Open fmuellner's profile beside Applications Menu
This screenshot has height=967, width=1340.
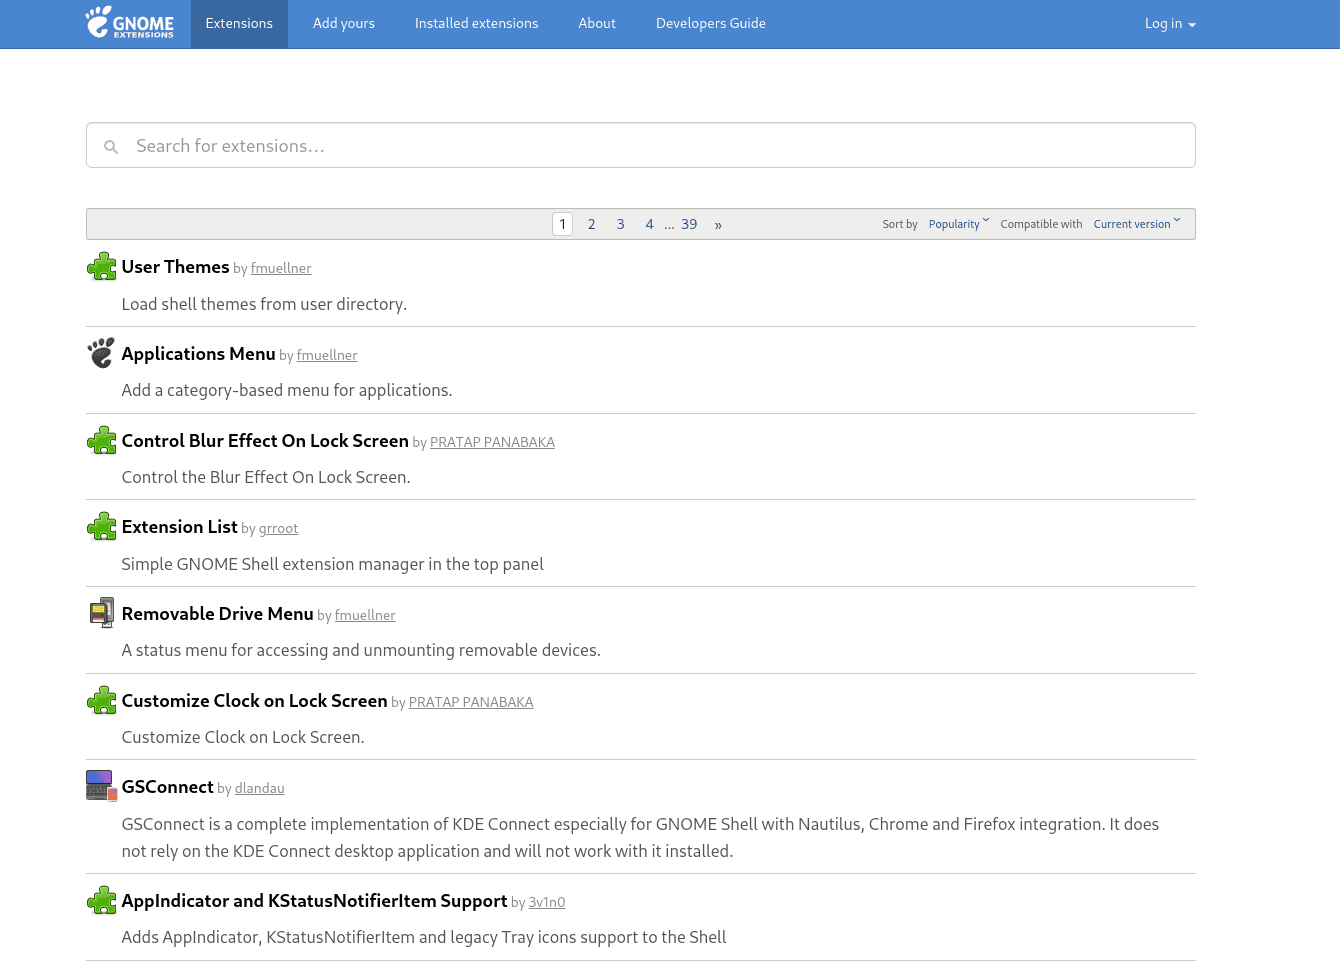pyautogui.click(x=327, y=355)
